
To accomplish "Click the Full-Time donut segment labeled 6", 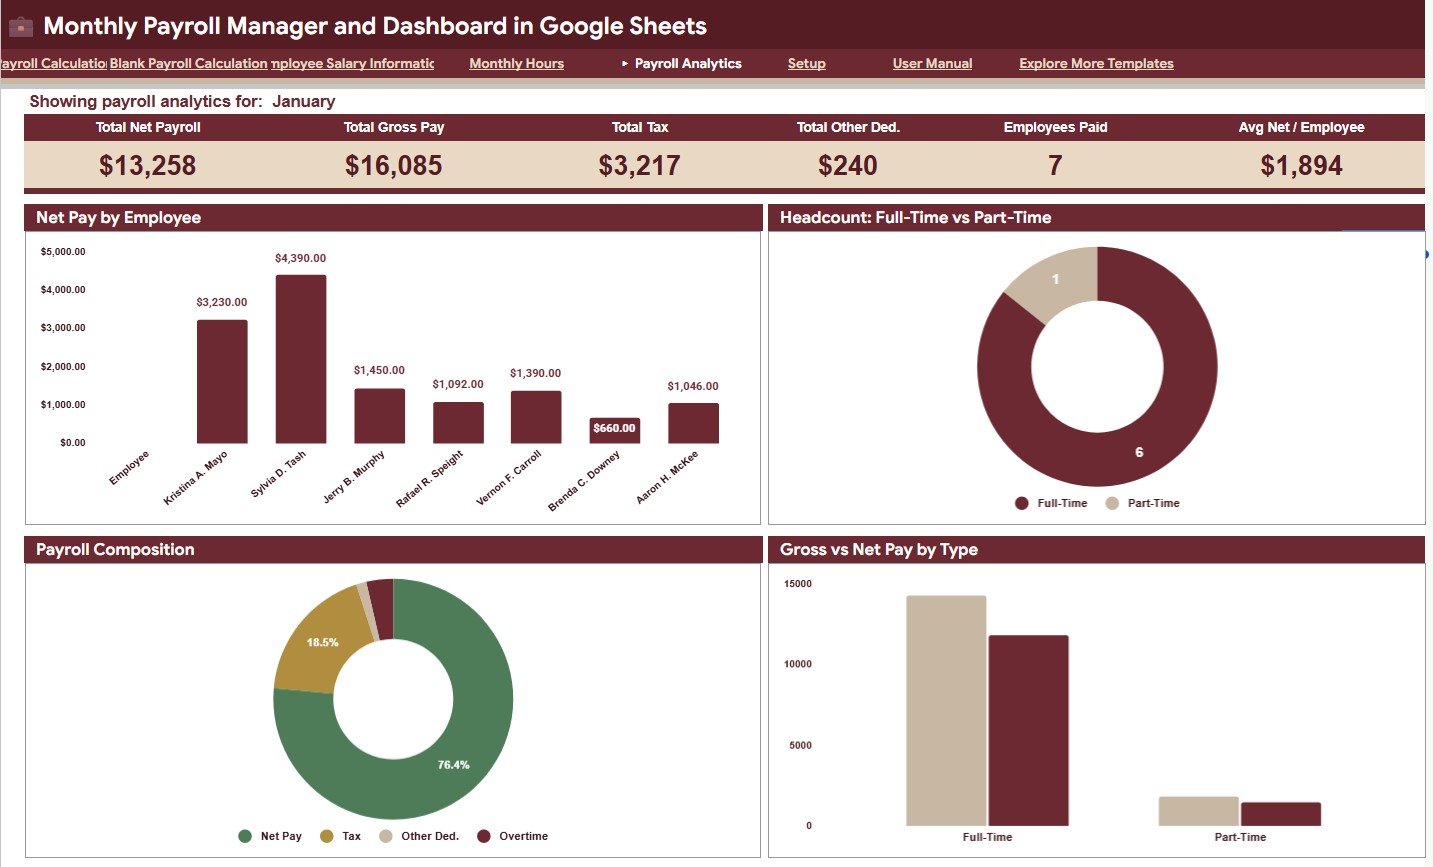I will tap(1140, 453).
